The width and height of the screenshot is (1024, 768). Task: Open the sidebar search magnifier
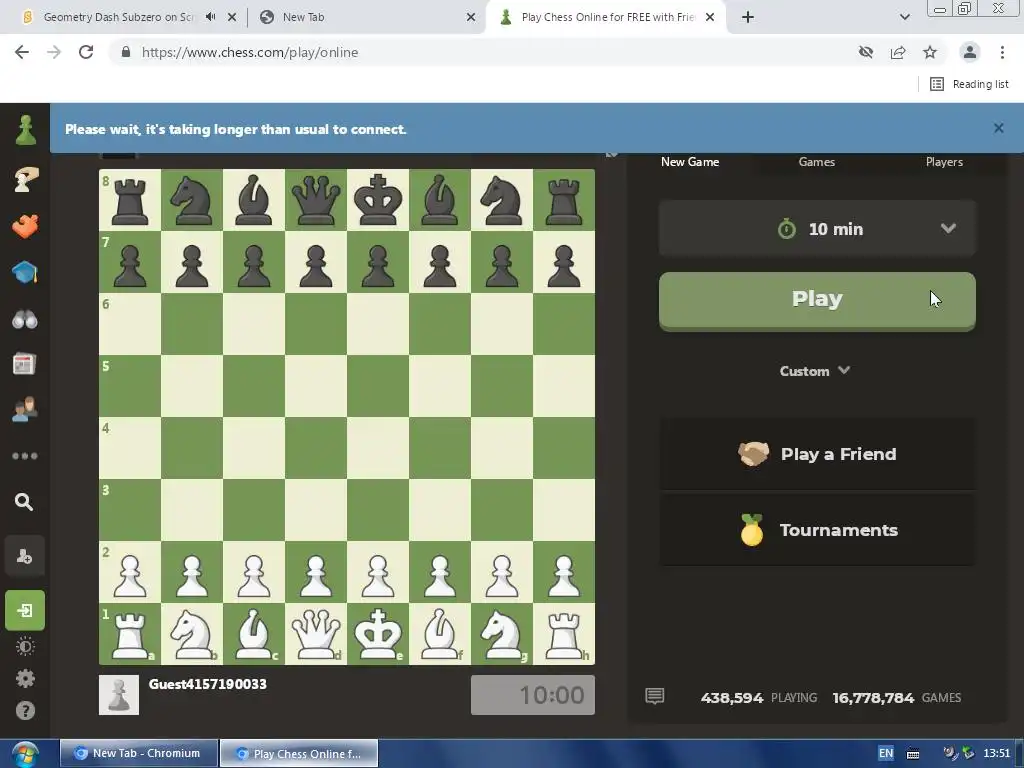coord(24,502)
